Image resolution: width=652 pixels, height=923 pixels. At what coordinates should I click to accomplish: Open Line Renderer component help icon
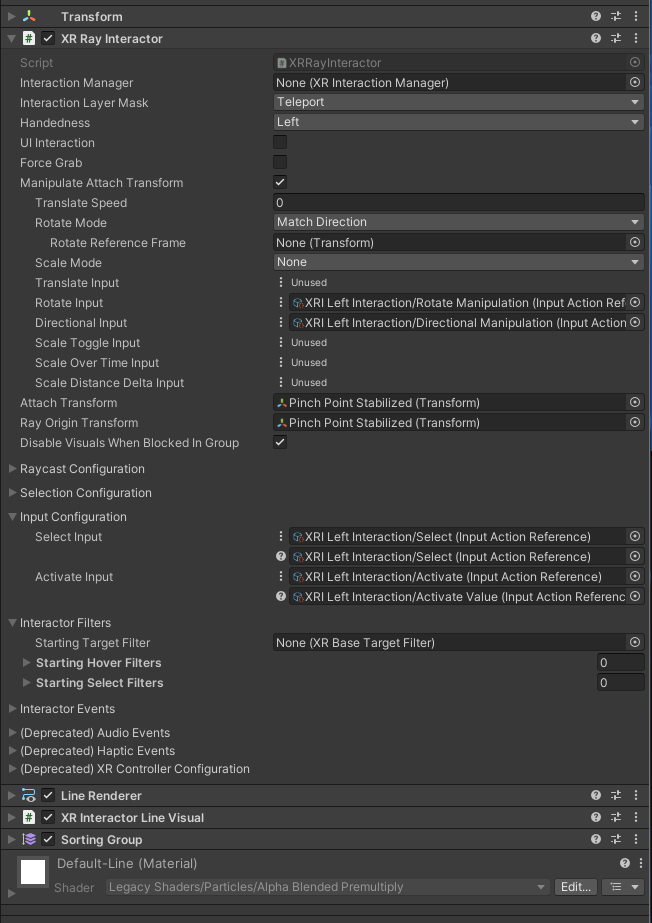pyautogui.click(x=596, y=796)
